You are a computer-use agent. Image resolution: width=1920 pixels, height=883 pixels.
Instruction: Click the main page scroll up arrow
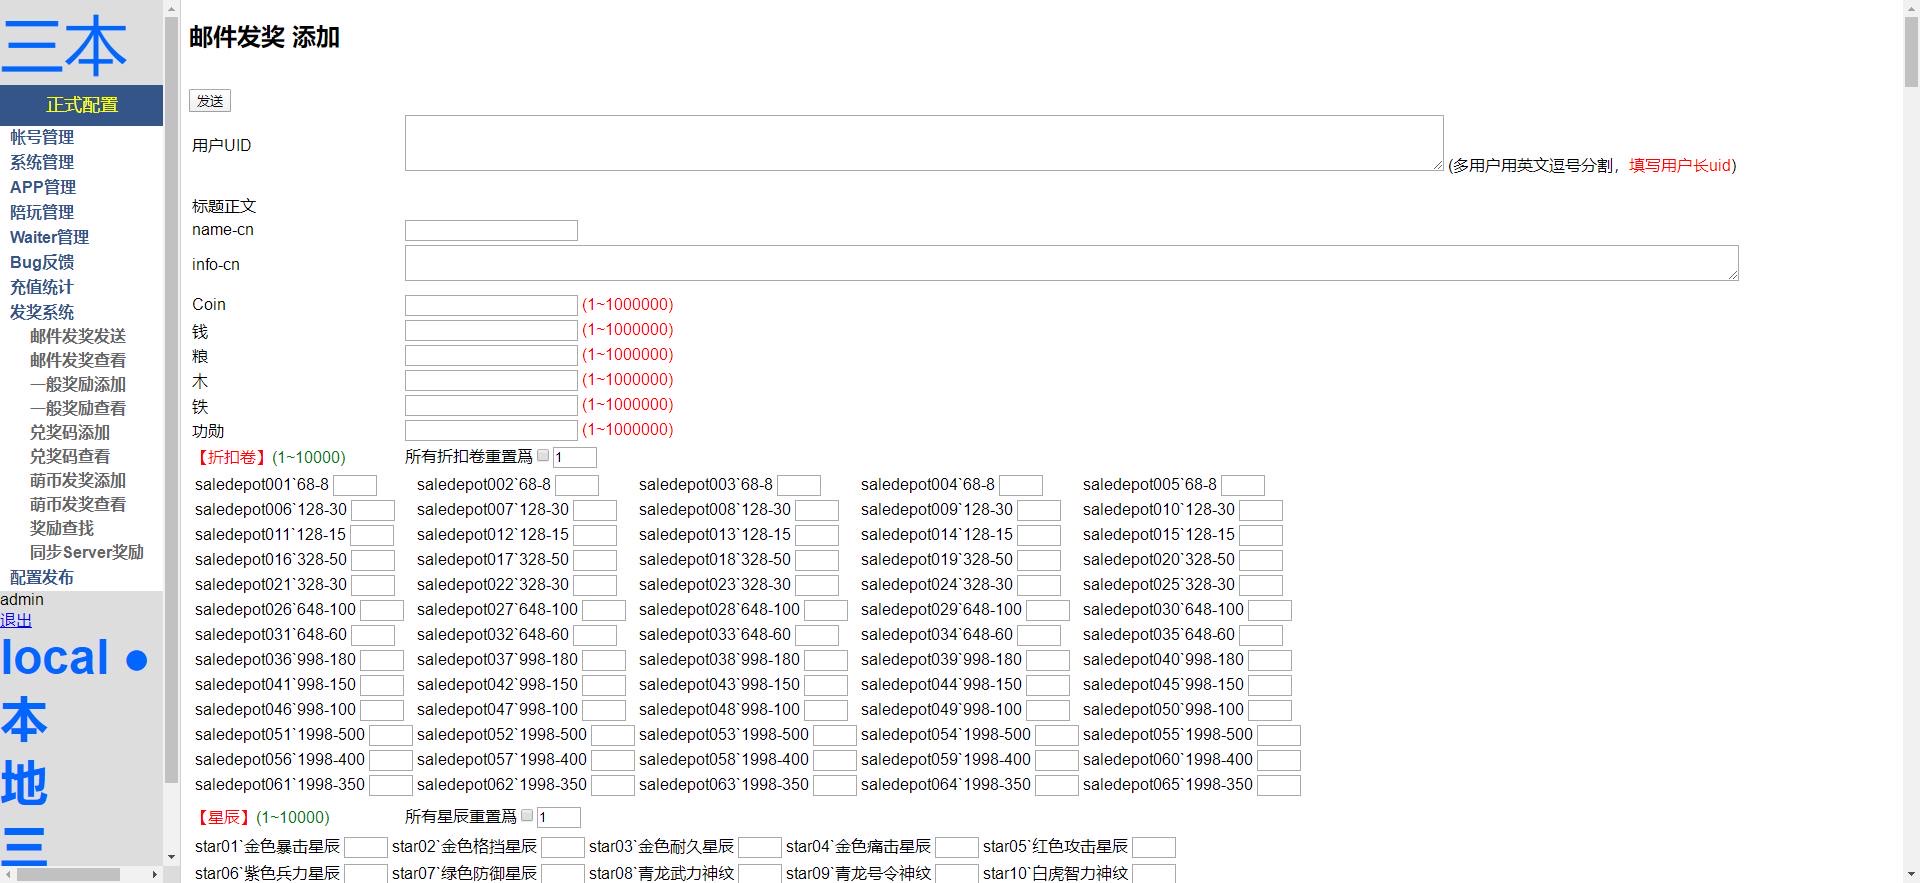[x=1910, y=8]
